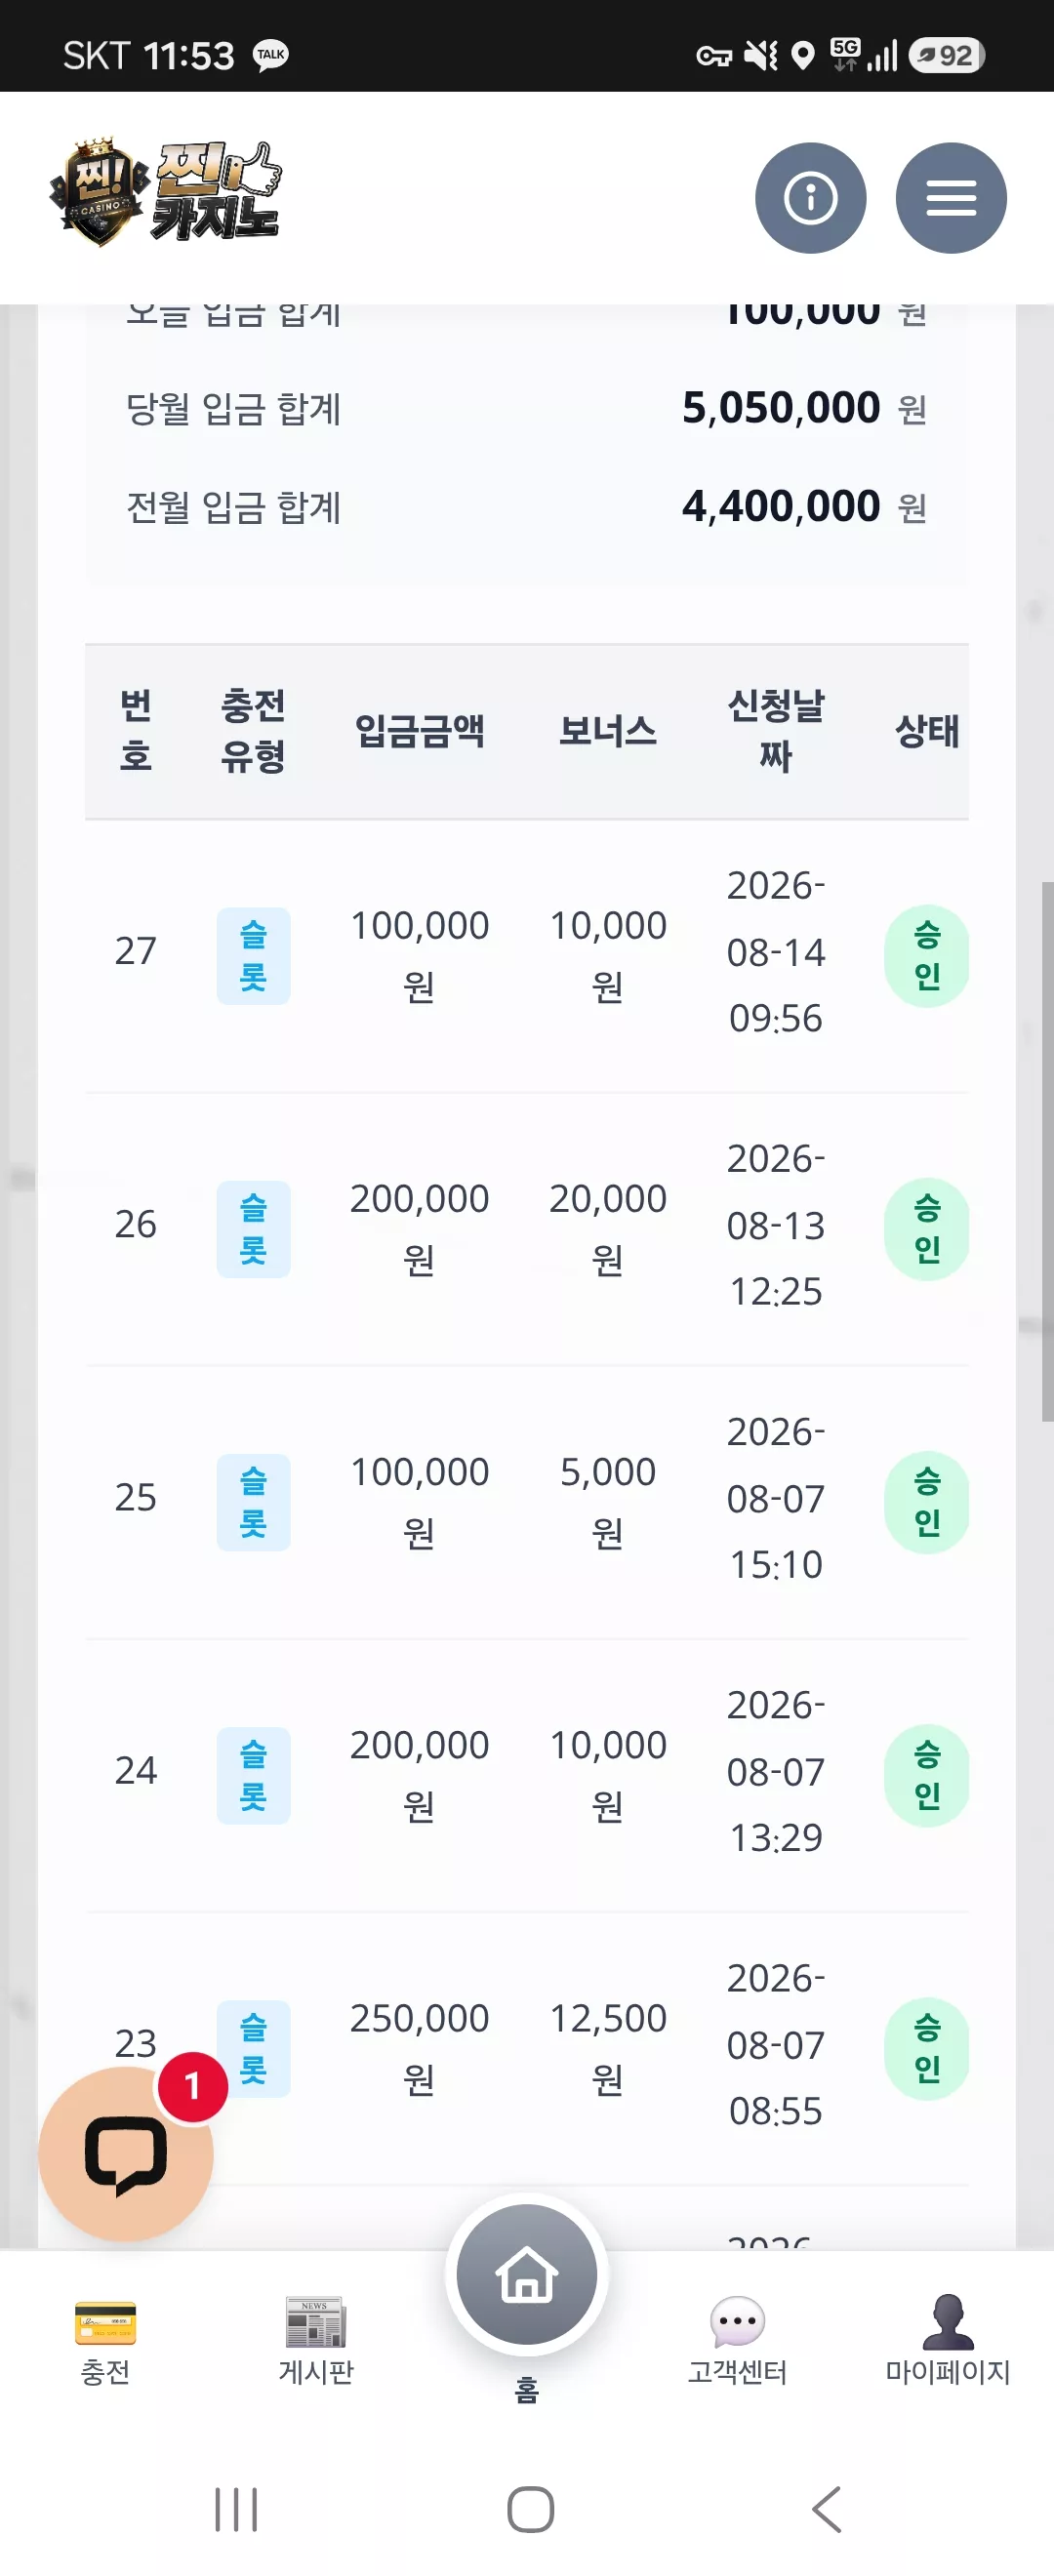Click the page scrollbar on right edge

(x=1047, y=1151)
